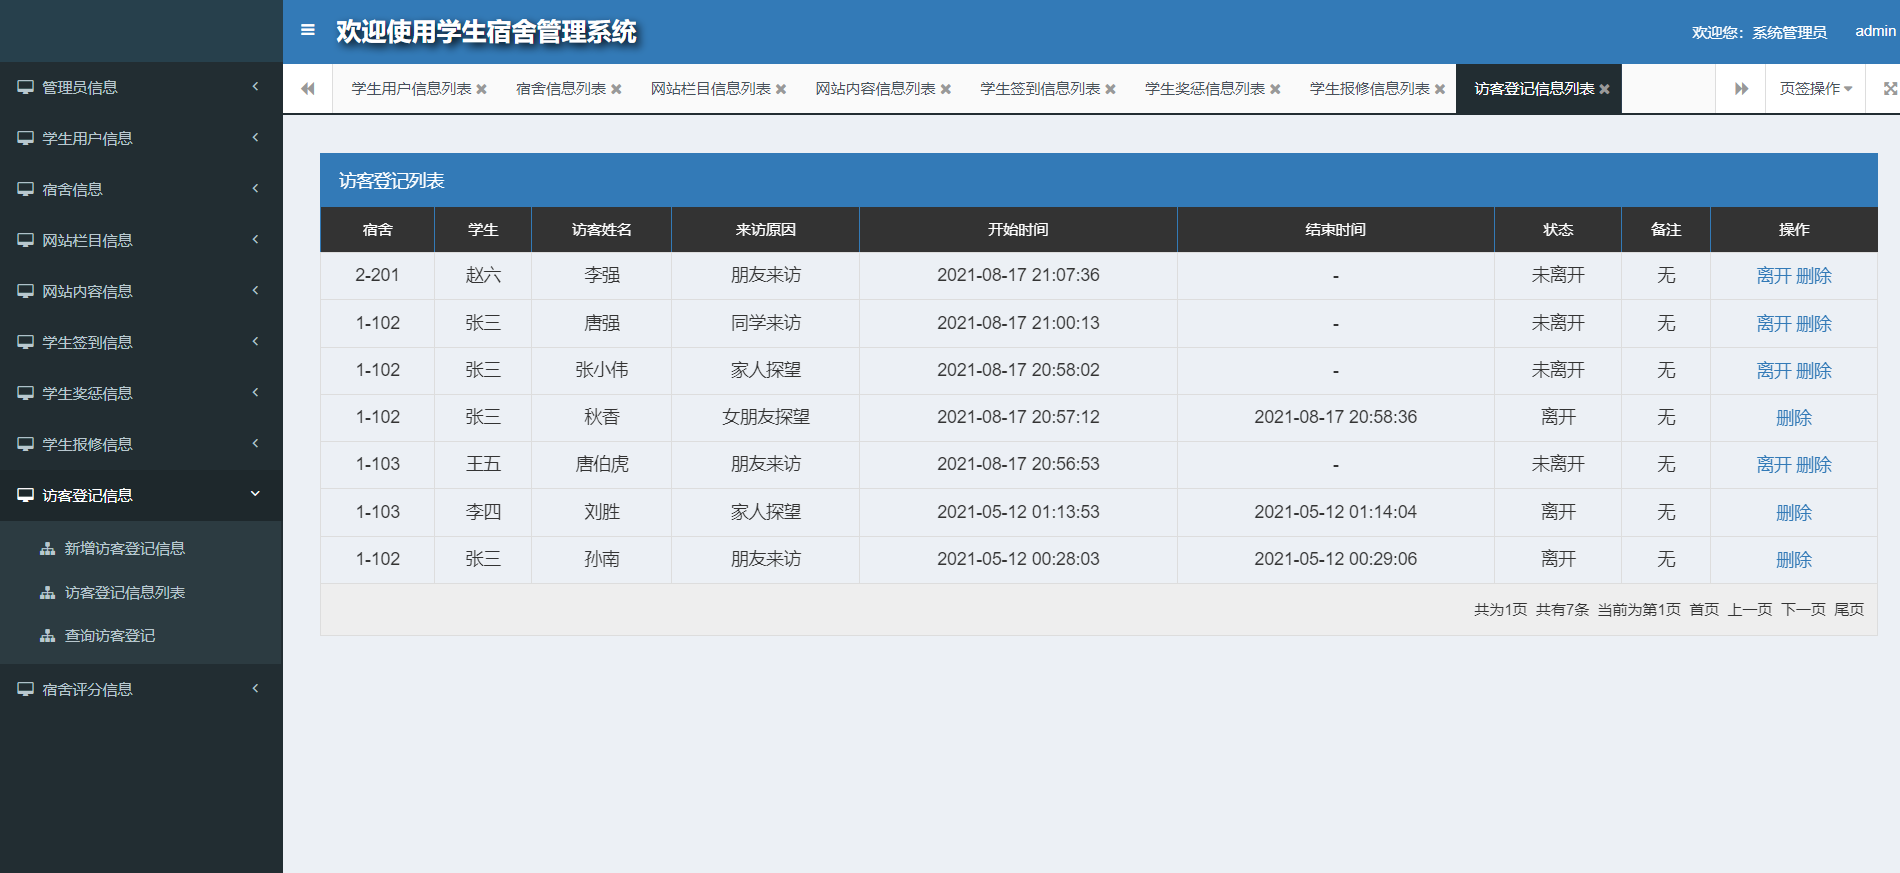Click the 网站内容信息 monitor icon

25,291
